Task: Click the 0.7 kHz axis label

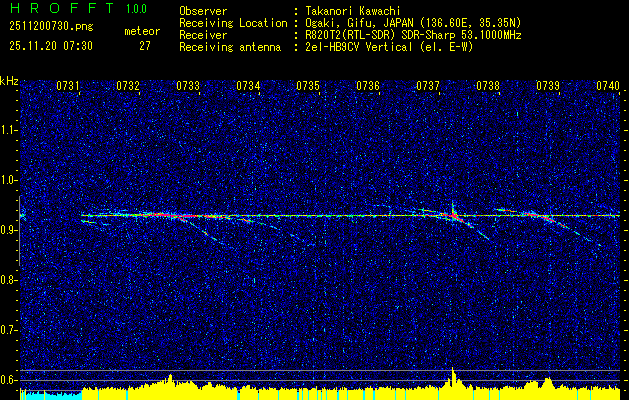Action: pyautogui.click(x=8, y=330)
